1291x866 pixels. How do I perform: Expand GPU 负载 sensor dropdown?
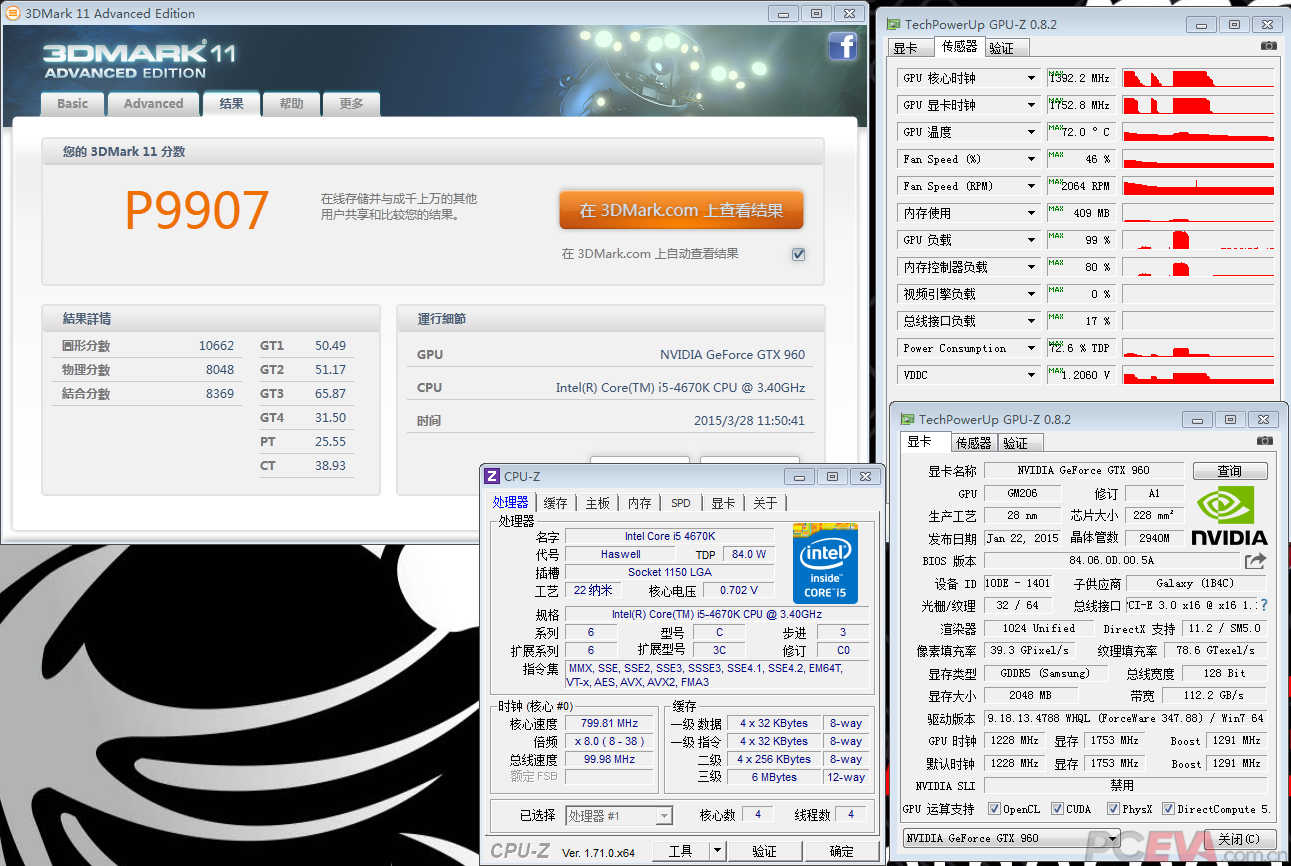coord(1031,240)
